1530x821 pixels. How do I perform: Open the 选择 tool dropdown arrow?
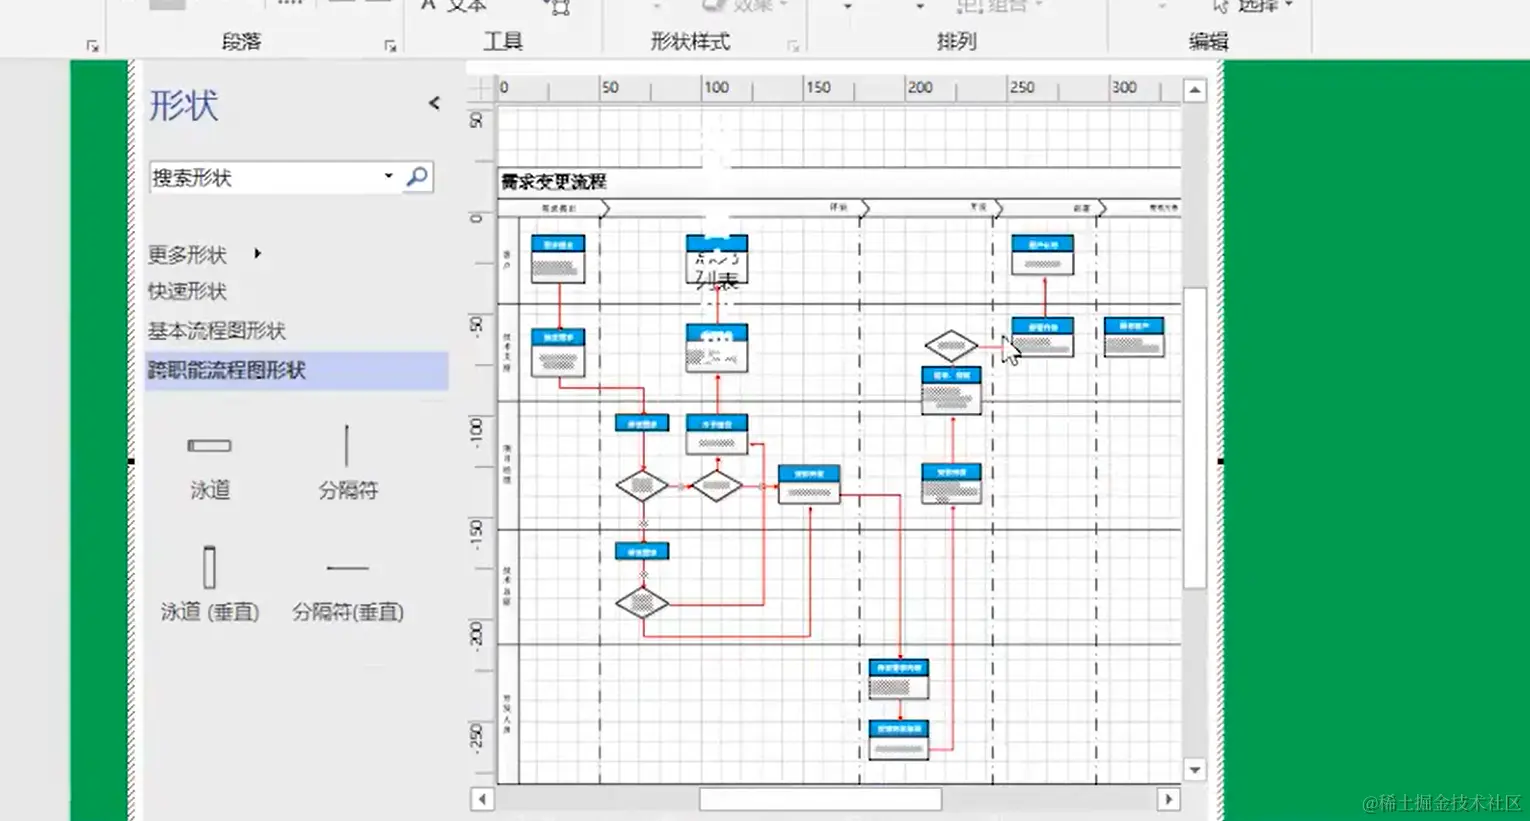(1289, 5)
